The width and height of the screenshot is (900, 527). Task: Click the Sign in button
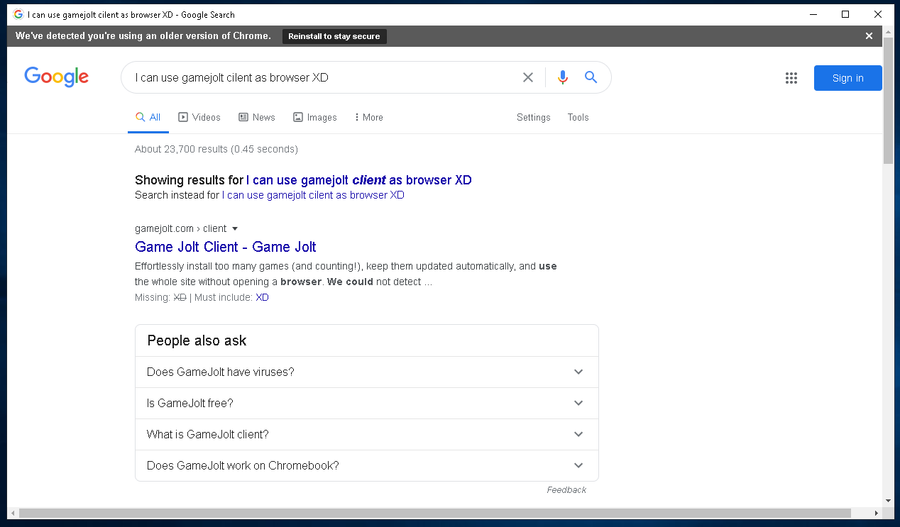click(847, 78)
